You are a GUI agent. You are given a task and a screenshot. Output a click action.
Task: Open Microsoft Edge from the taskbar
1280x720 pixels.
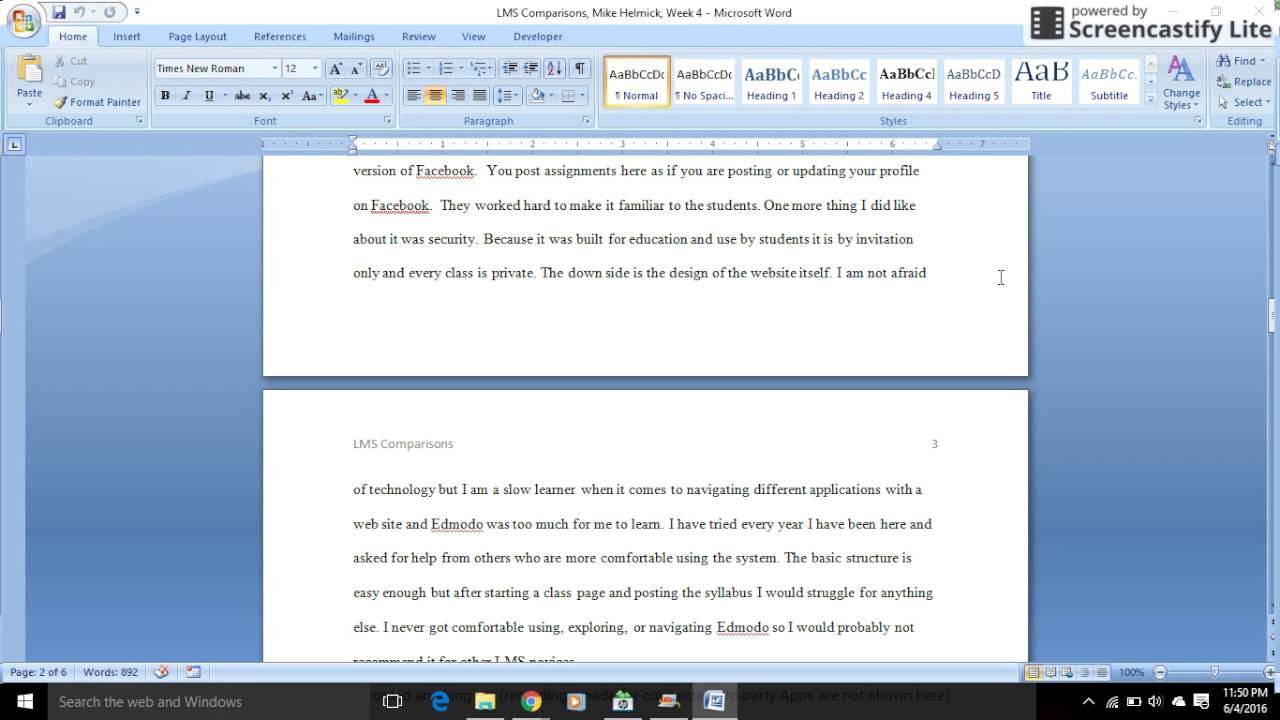click(440, 701)
